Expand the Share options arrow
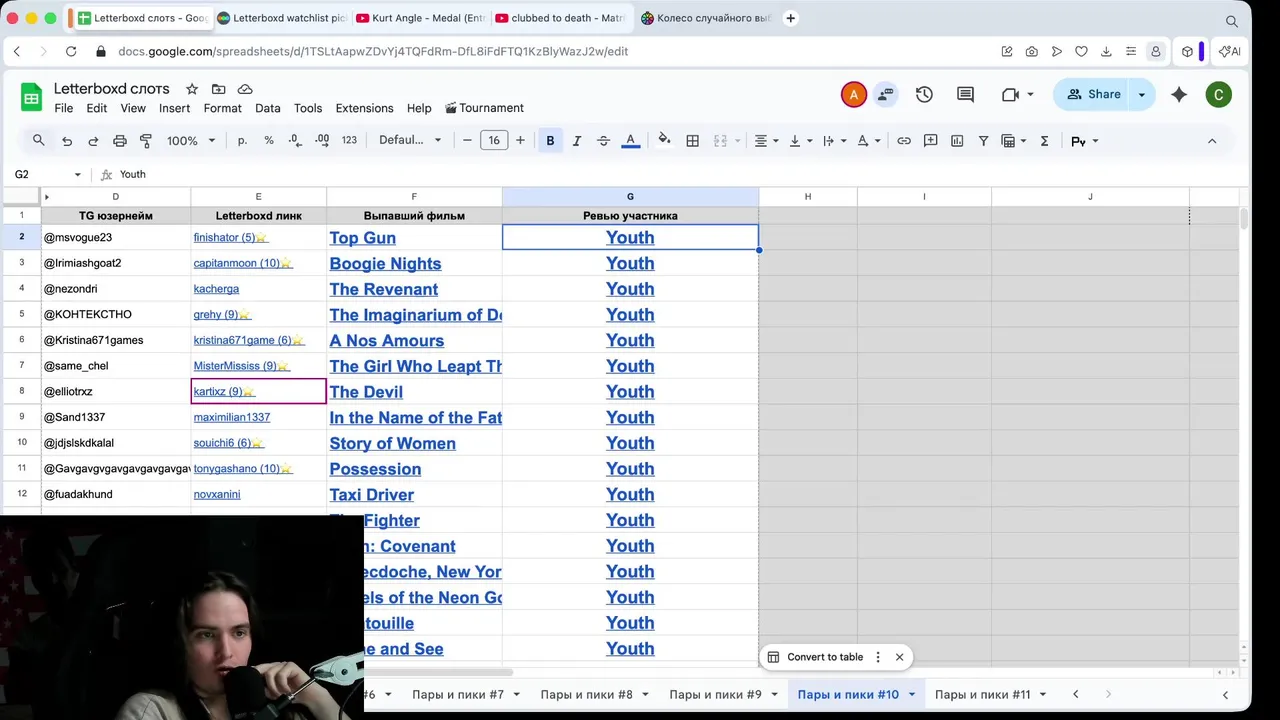Viewport: 1280px width, 720px height. pyautogui.click(x=1142, y=94)
